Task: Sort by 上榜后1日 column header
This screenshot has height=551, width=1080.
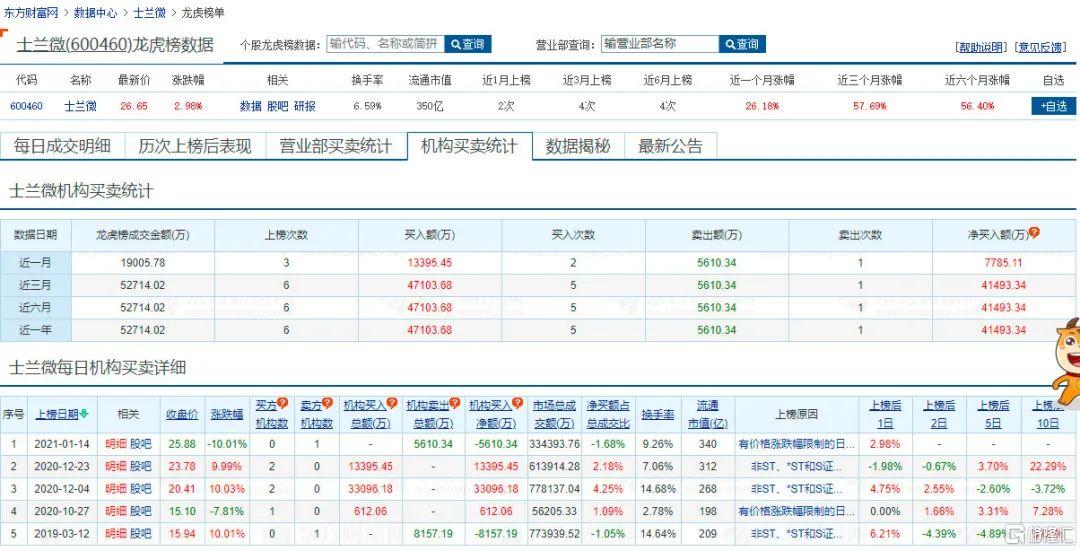Action: point(884,414)
